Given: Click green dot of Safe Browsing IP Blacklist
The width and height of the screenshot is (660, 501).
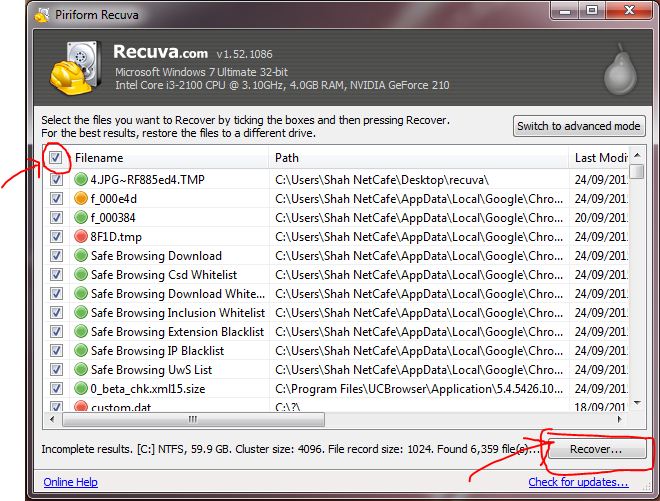Looking at the screenshot, I should pos(80,350).
